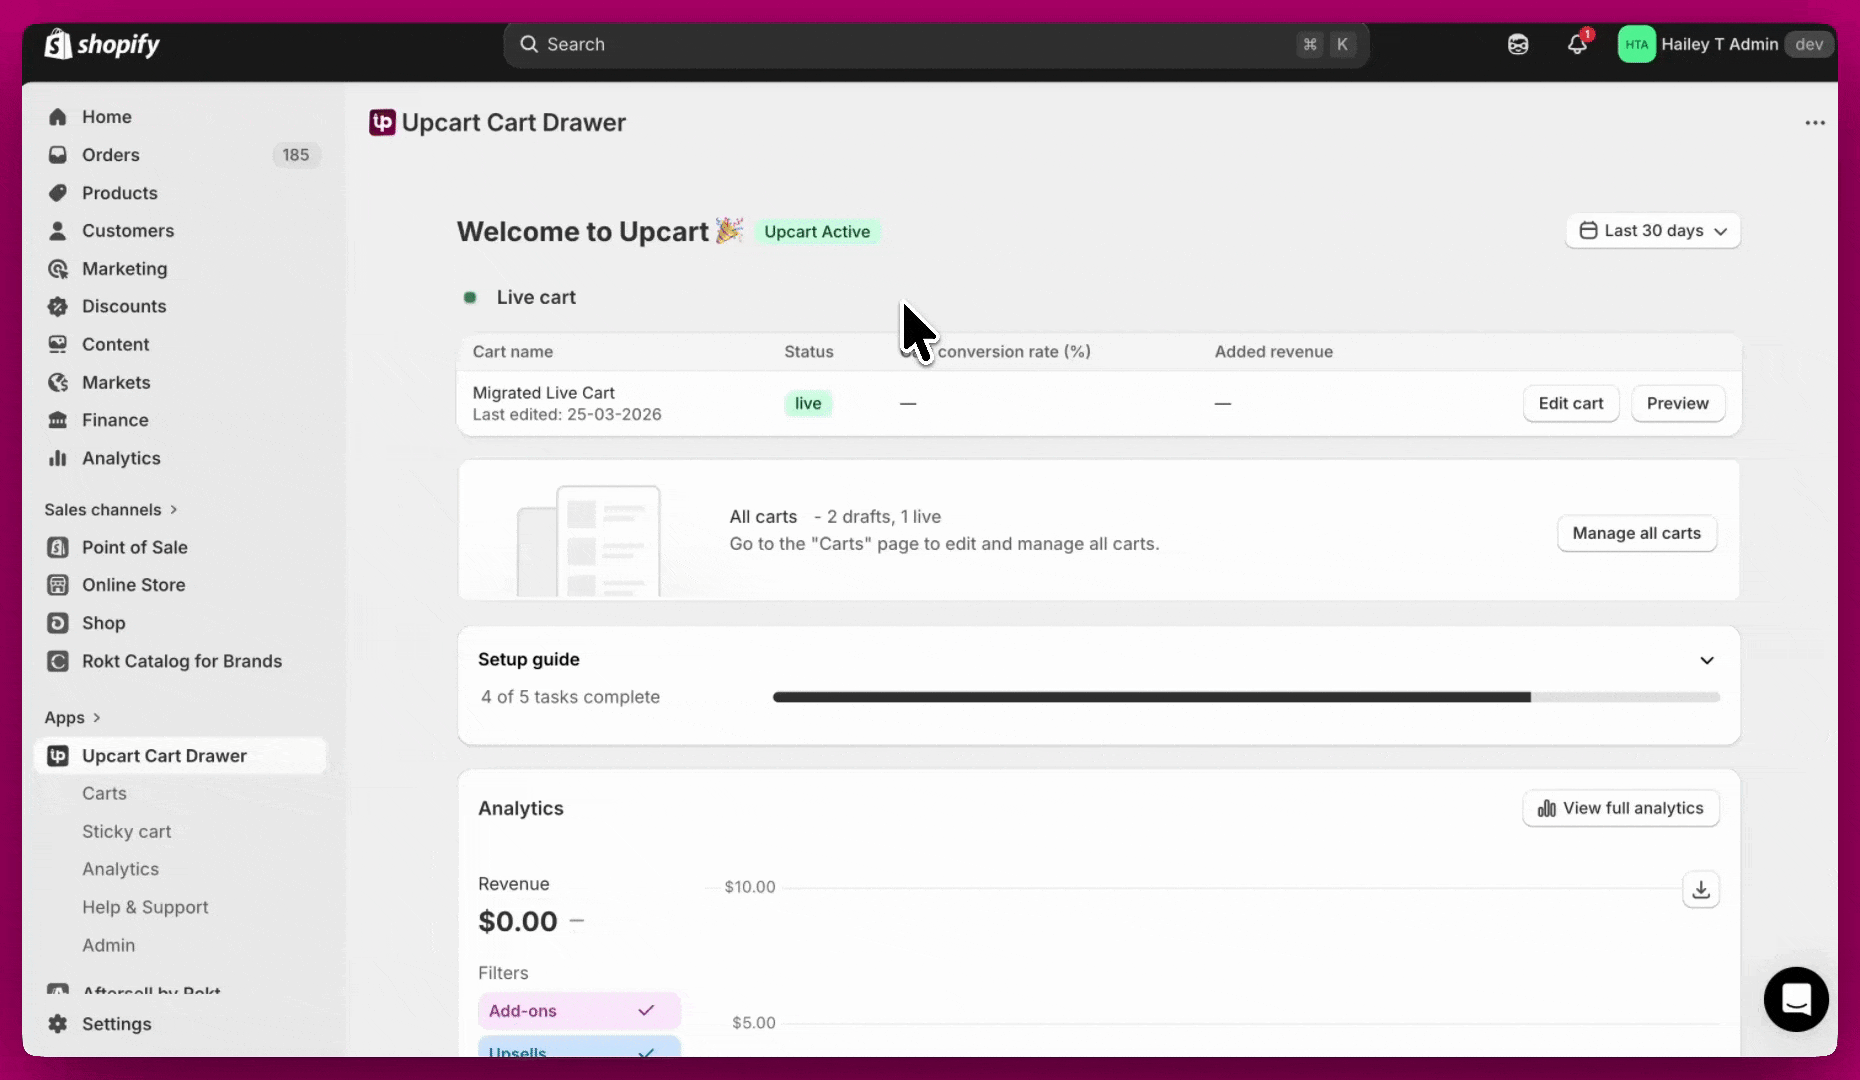The height and width of the screenshot is (1080, 1860).
Task: Click 4 of 5 tasks complete text
Action: point(570,697)
